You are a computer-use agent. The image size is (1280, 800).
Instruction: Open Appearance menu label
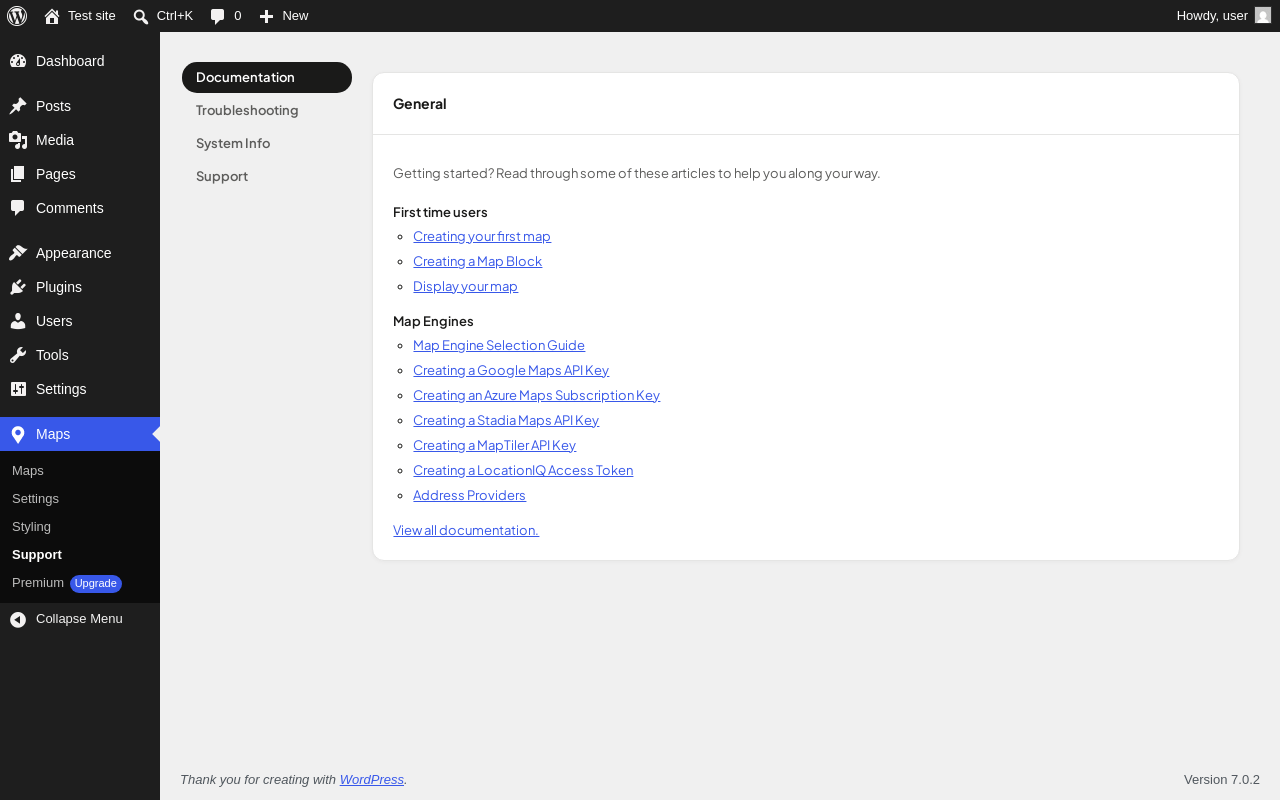[74, 253]
